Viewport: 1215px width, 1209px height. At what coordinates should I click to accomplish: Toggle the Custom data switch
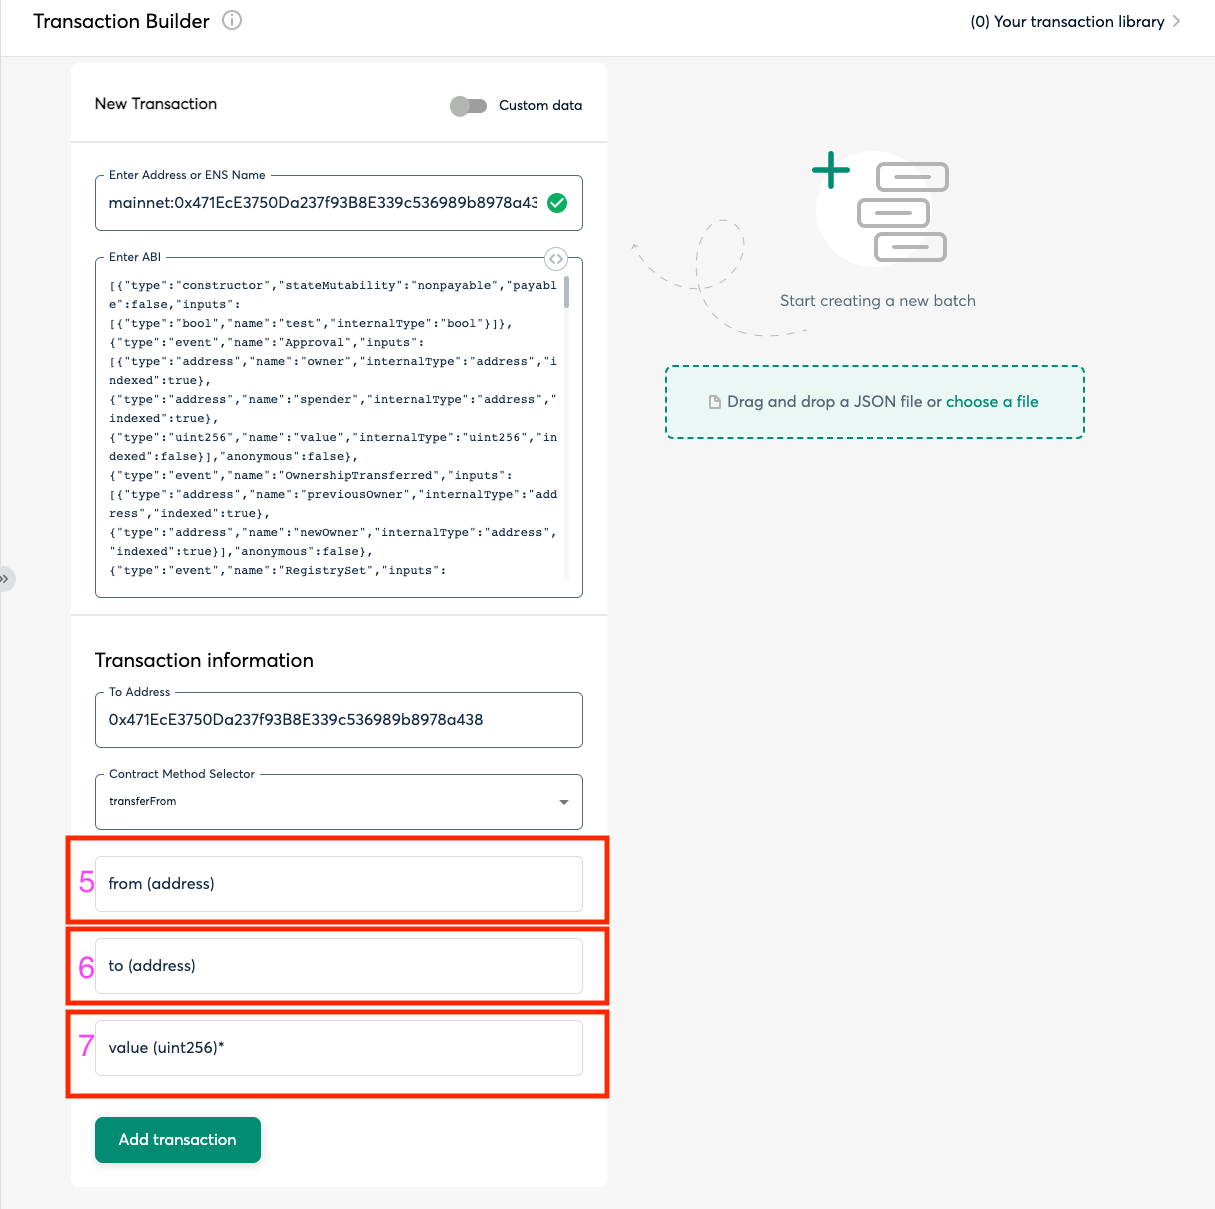tap(468, 105)
